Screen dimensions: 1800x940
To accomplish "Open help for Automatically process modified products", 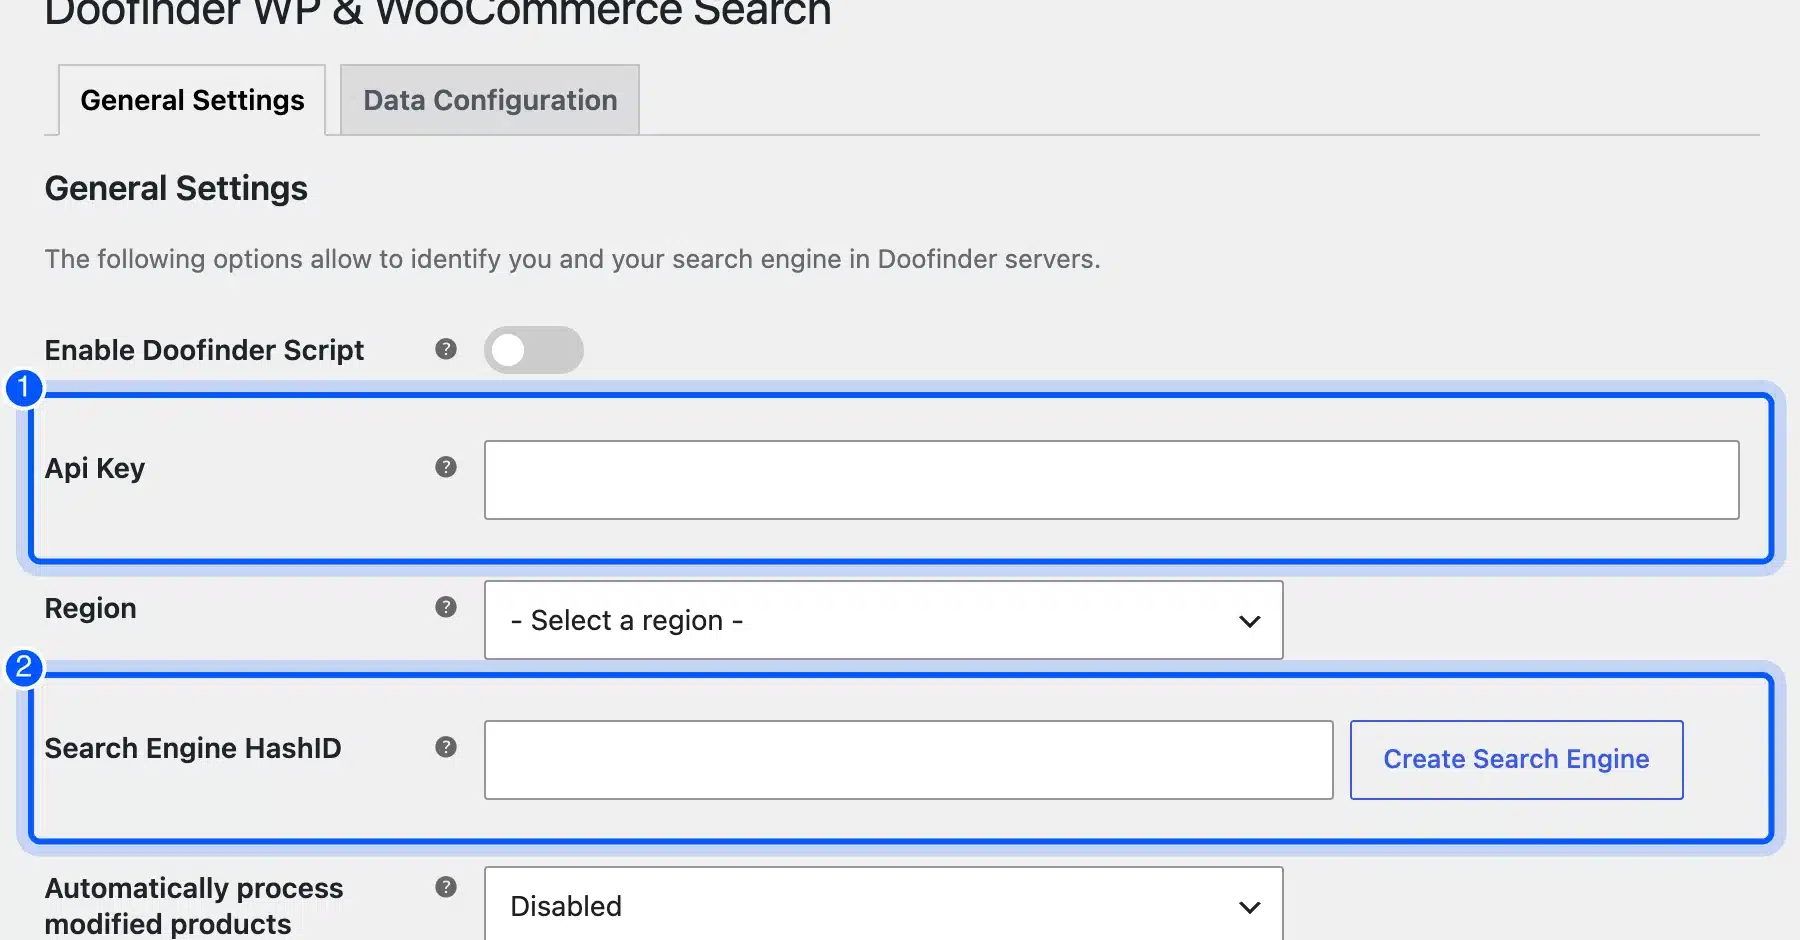I will [446, 887].
